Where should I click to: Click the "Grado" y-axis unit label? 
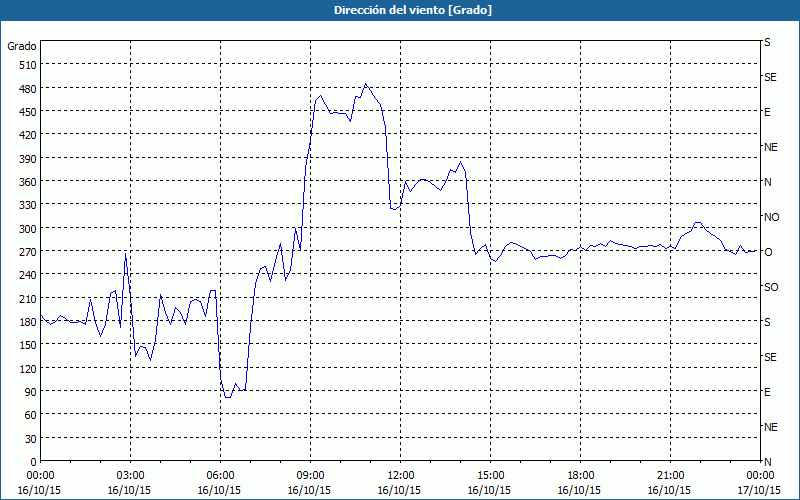coord(22,46)
